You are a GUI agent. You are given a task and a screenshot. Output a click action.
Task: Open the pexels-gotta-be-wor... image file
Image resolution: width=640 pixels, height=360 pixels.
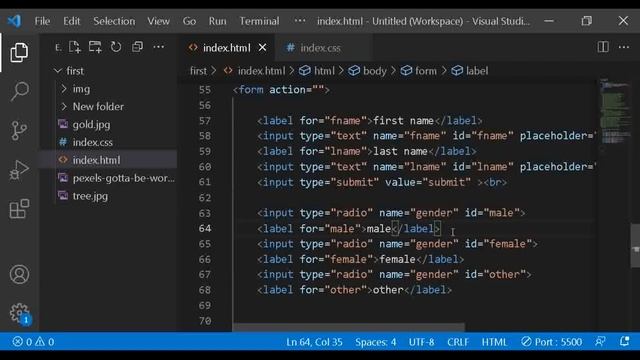[123, 178]
